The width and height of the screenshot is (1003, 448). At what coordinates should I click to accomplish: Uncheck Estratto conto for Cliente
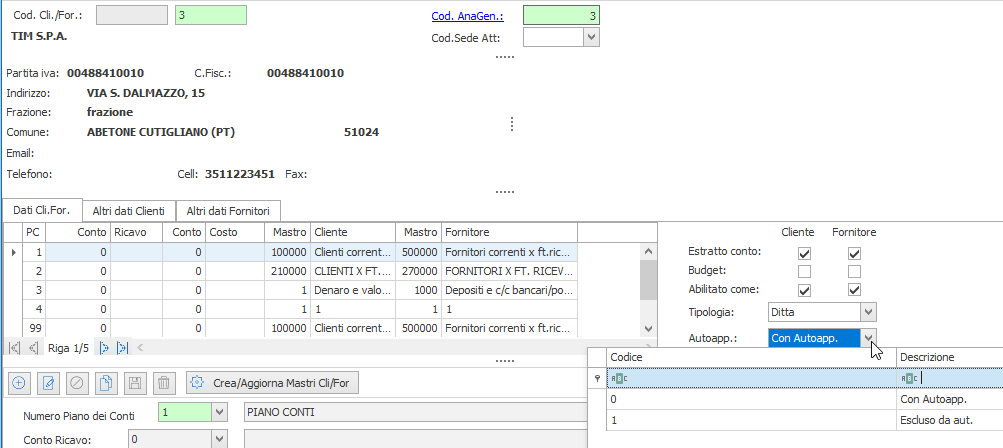804,254
